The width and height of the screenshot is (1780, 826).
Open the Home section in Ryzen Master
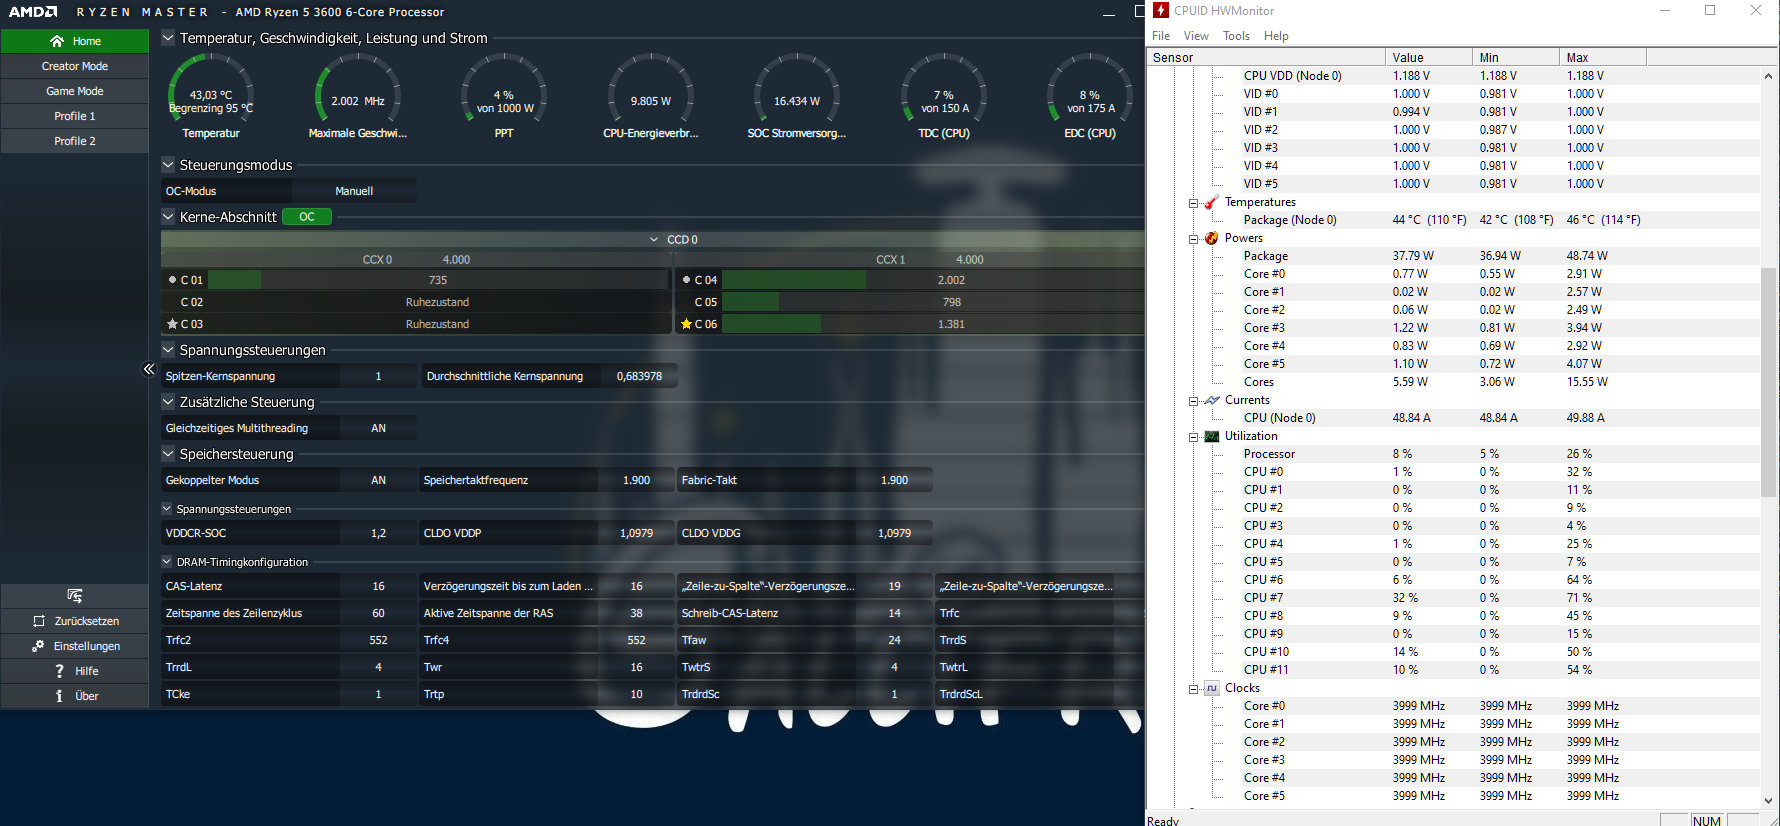click(75, 41)
